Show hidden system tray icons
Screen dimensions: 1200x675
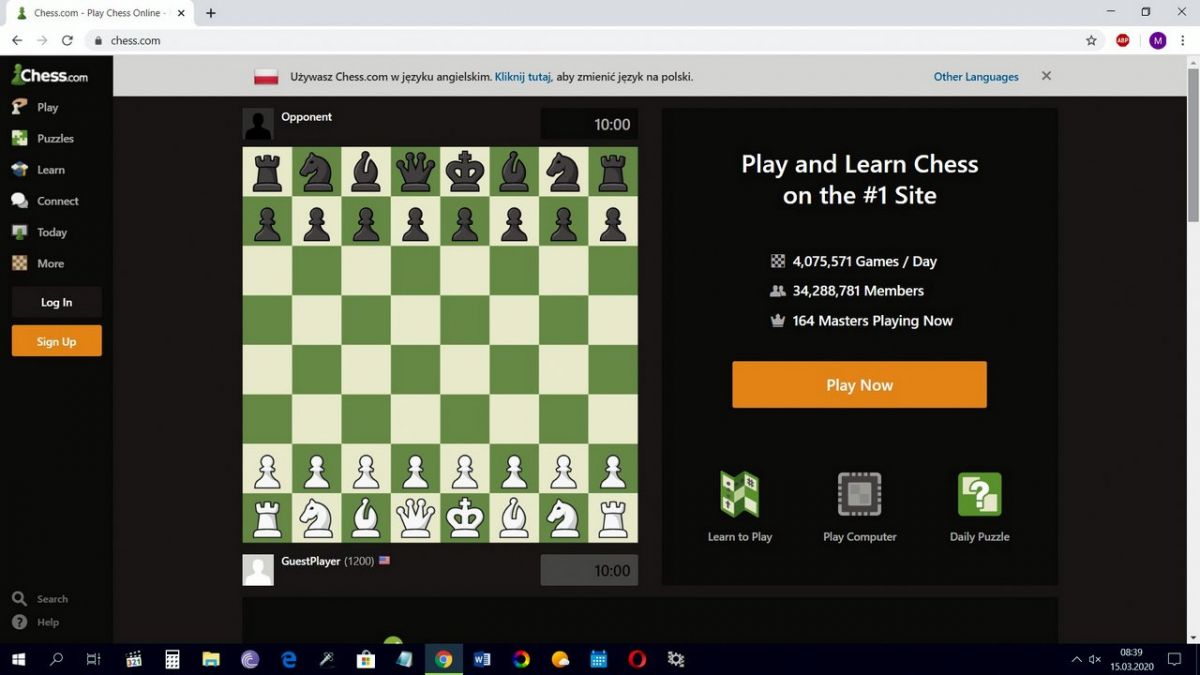coord(1076,659)
